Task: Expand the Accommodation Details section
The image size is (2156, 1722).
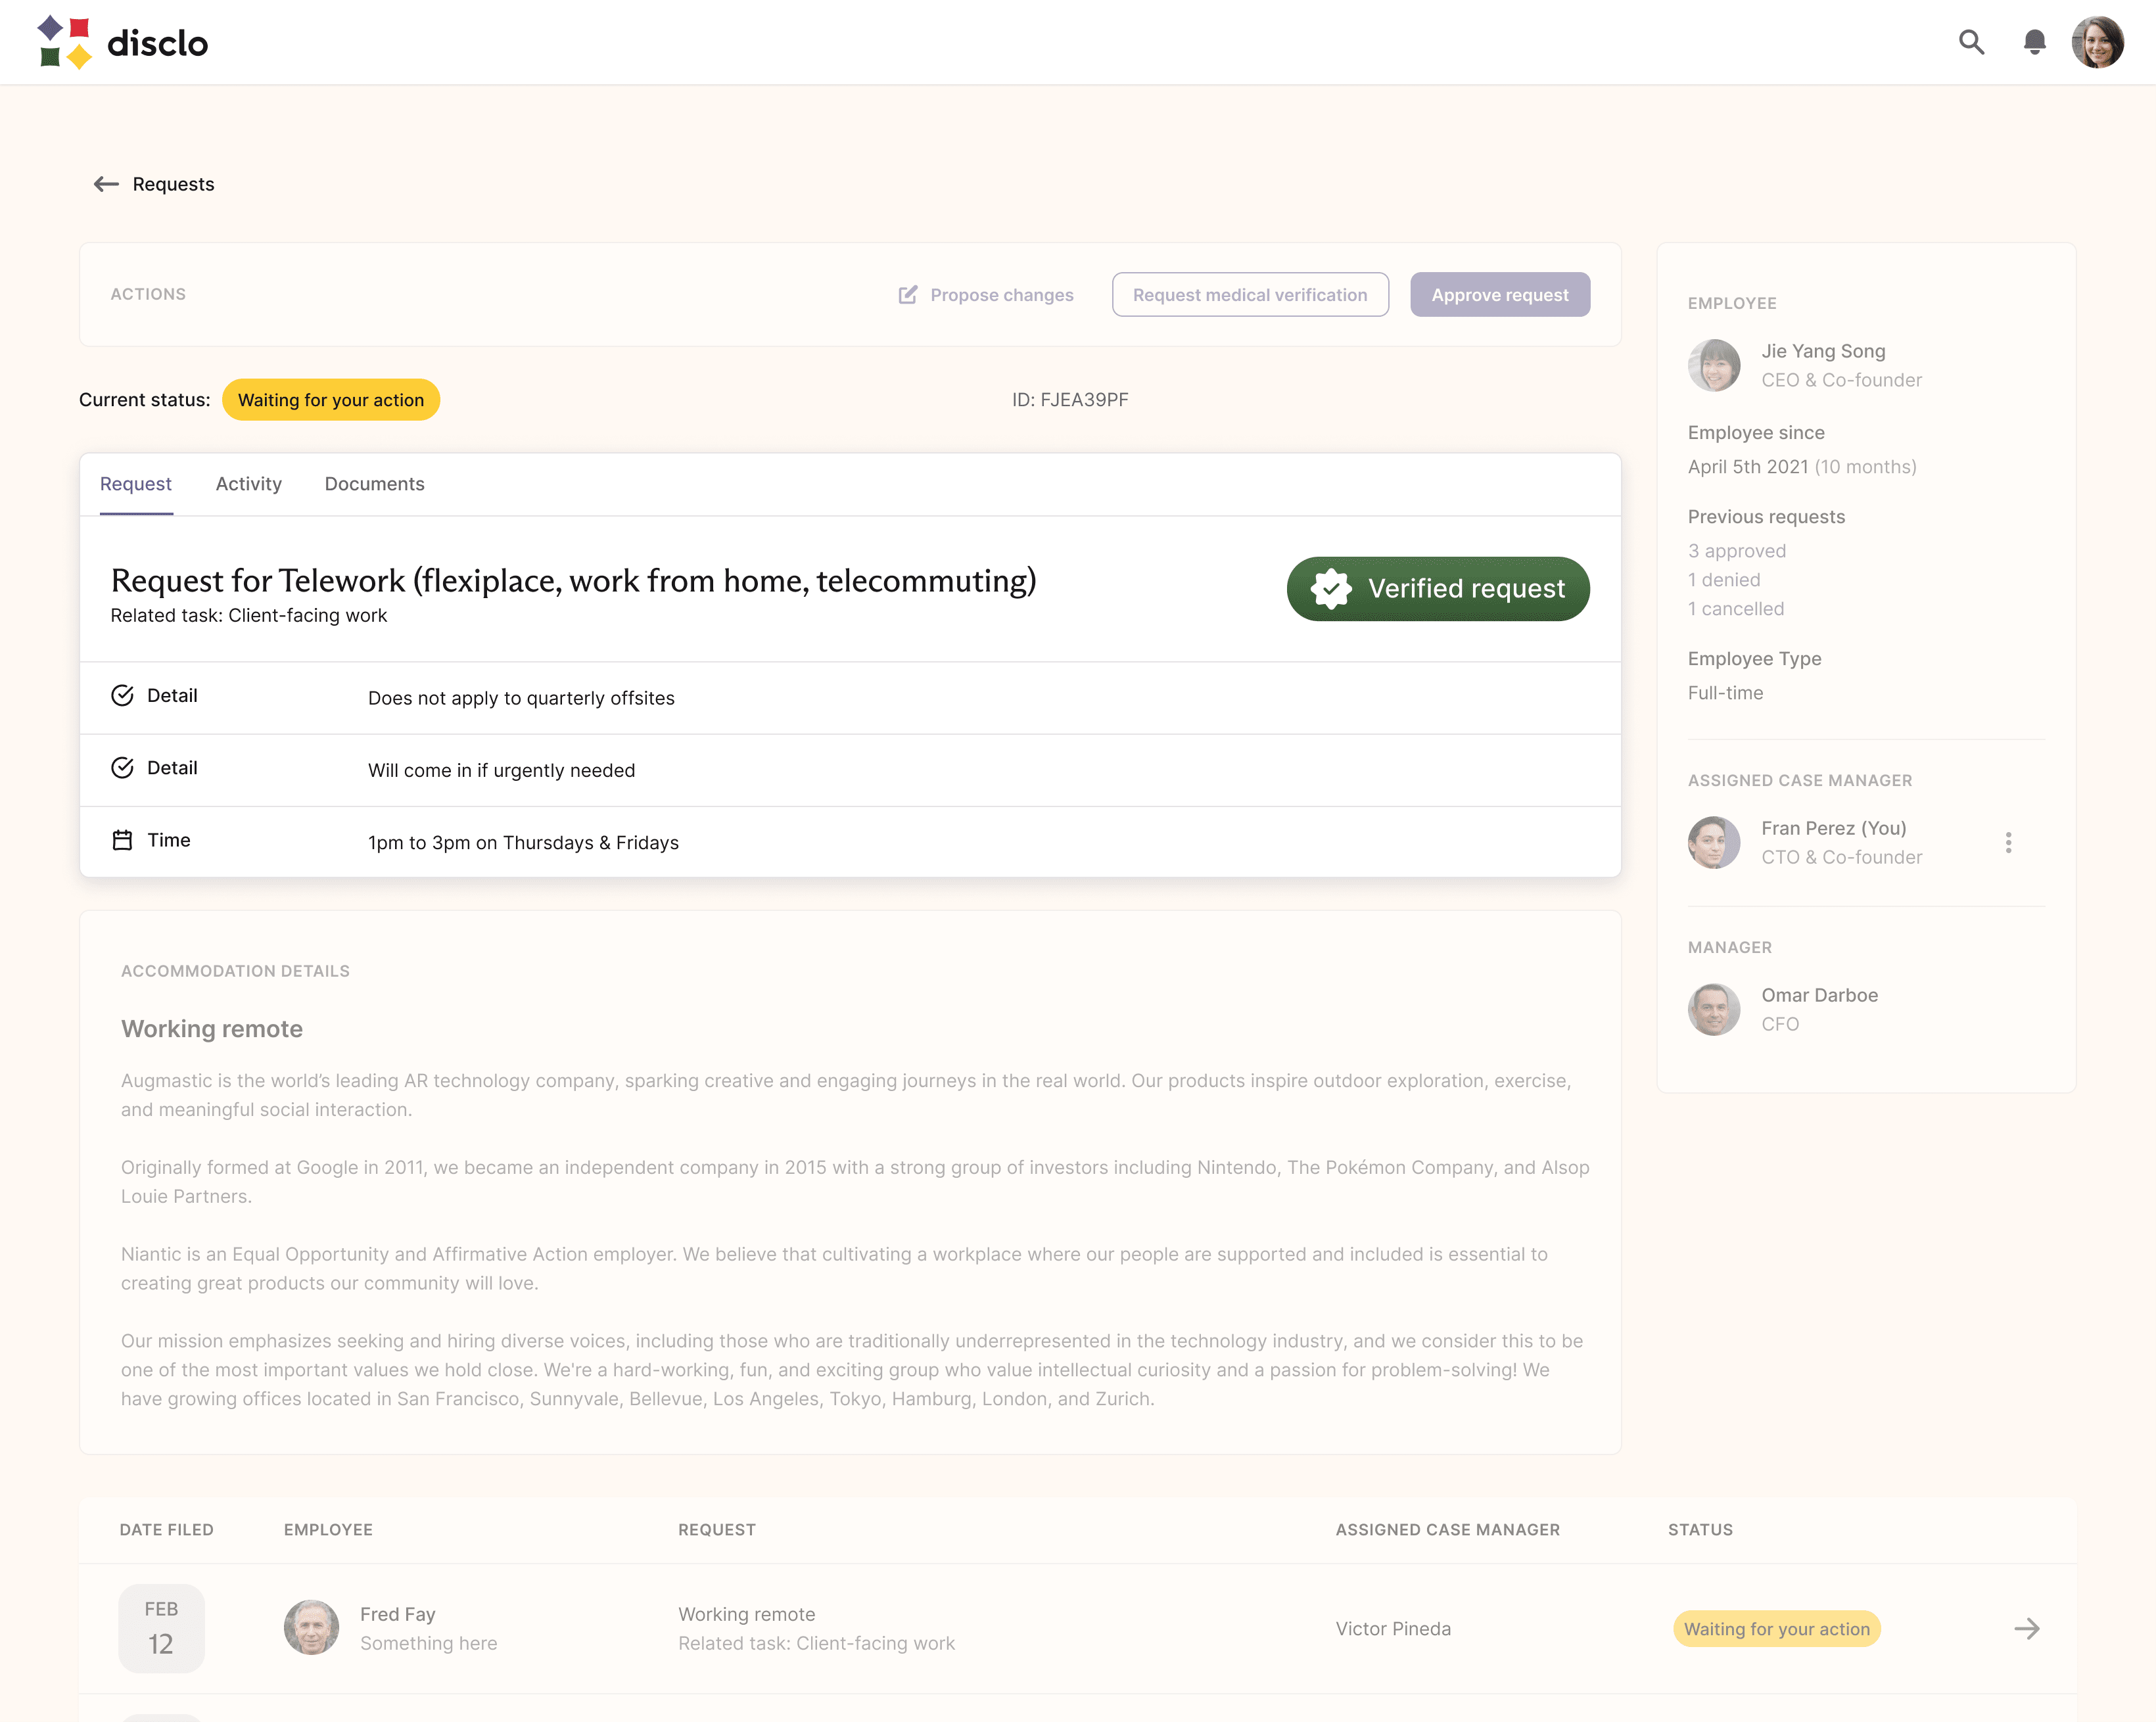Action: pos(235,970)
